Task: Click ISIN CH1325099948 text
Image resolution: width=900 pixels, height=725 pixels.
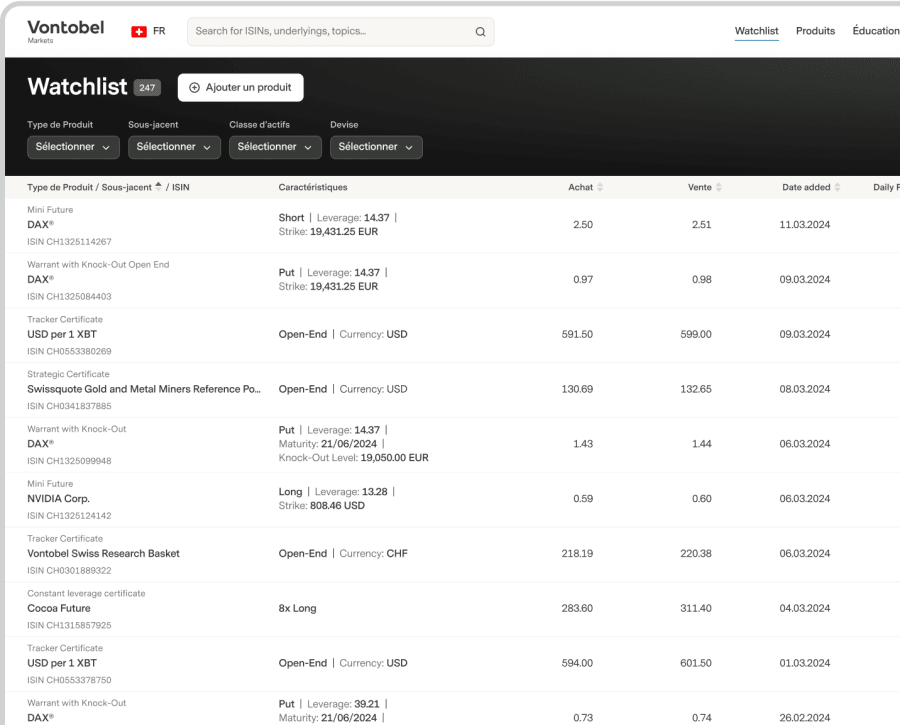Action: click(x=69, y=461)
